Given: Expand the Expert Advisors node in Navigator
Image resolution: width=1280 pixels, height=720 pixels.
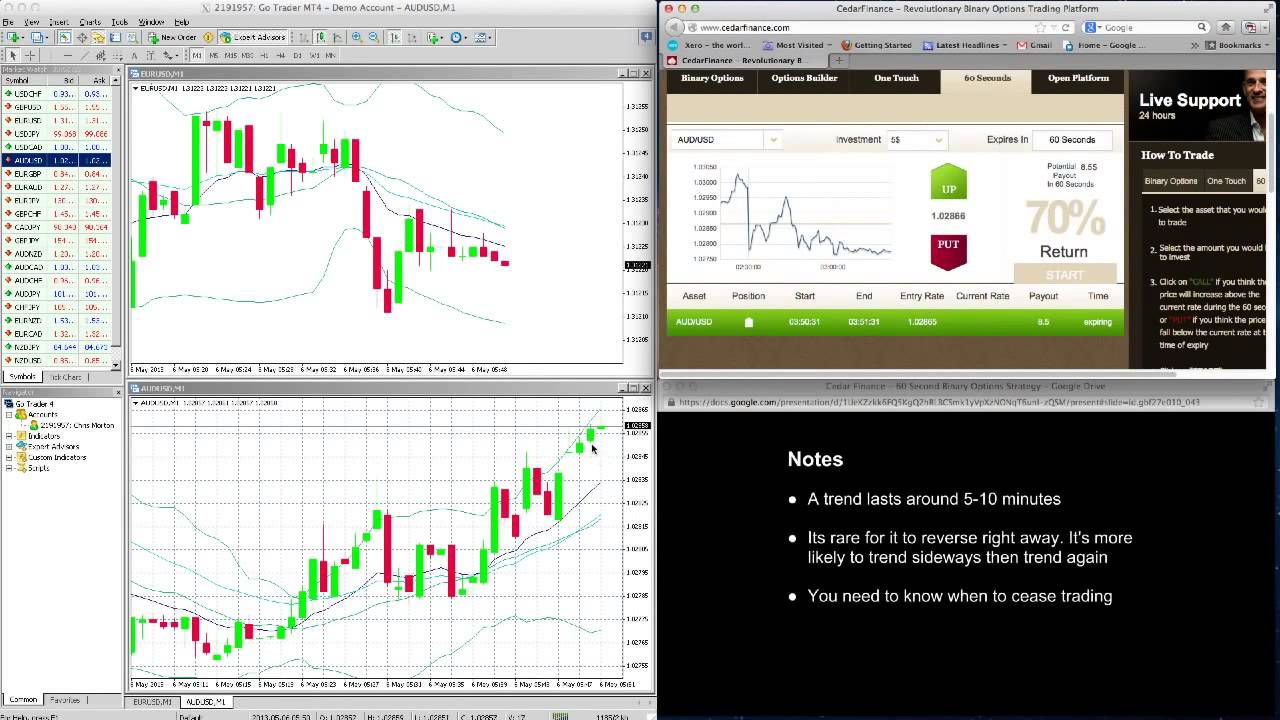Looking at the screenshot, I should [9, 447].
